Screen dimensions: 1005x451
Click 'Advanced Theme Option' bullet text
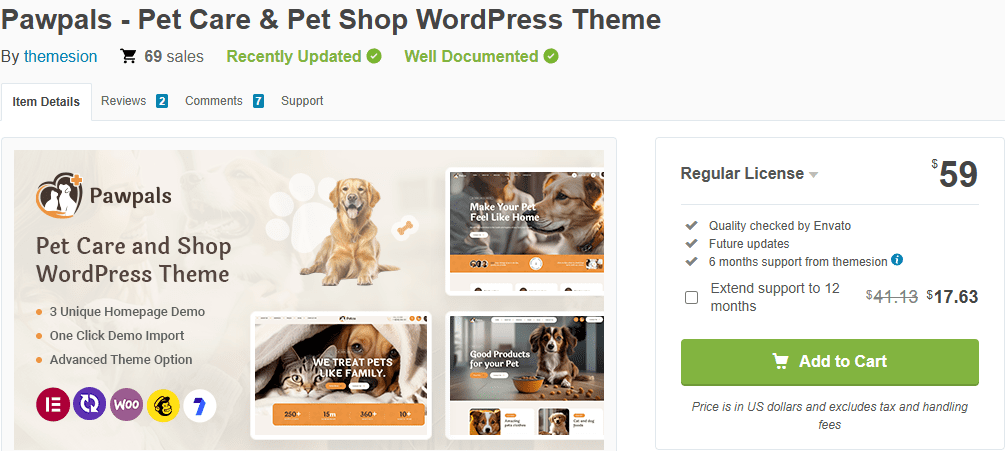(121, 359)
